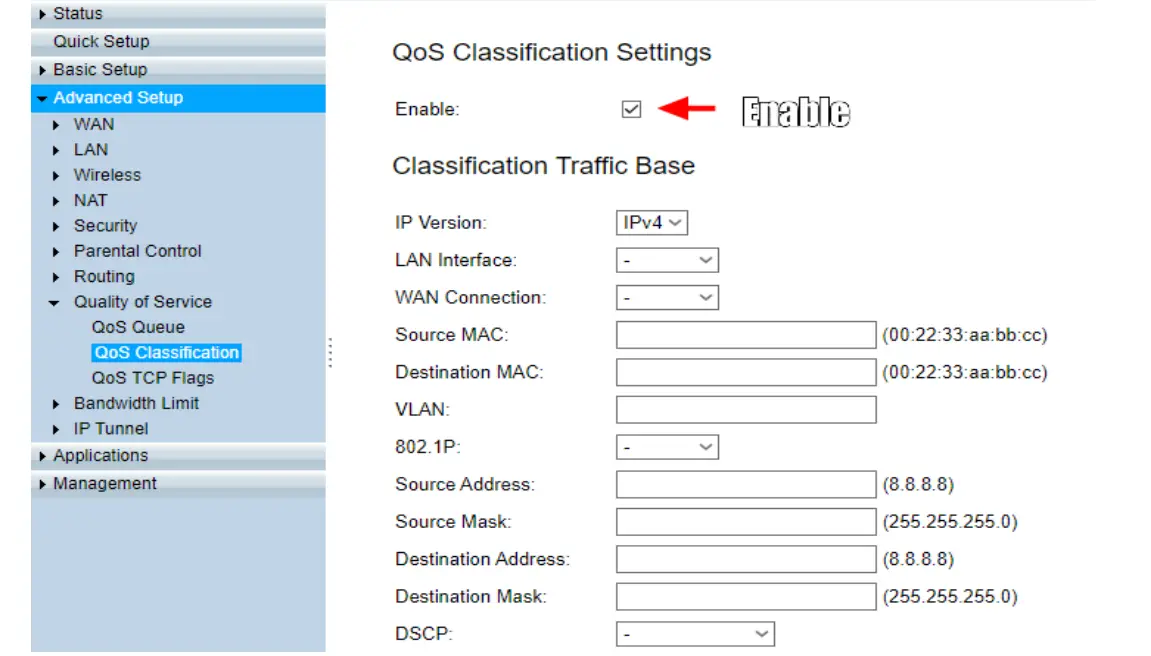Viewport: 1151px width, 656px height.
Task: Enable the QoS Classification checkbox
Action: coord(631,109)
